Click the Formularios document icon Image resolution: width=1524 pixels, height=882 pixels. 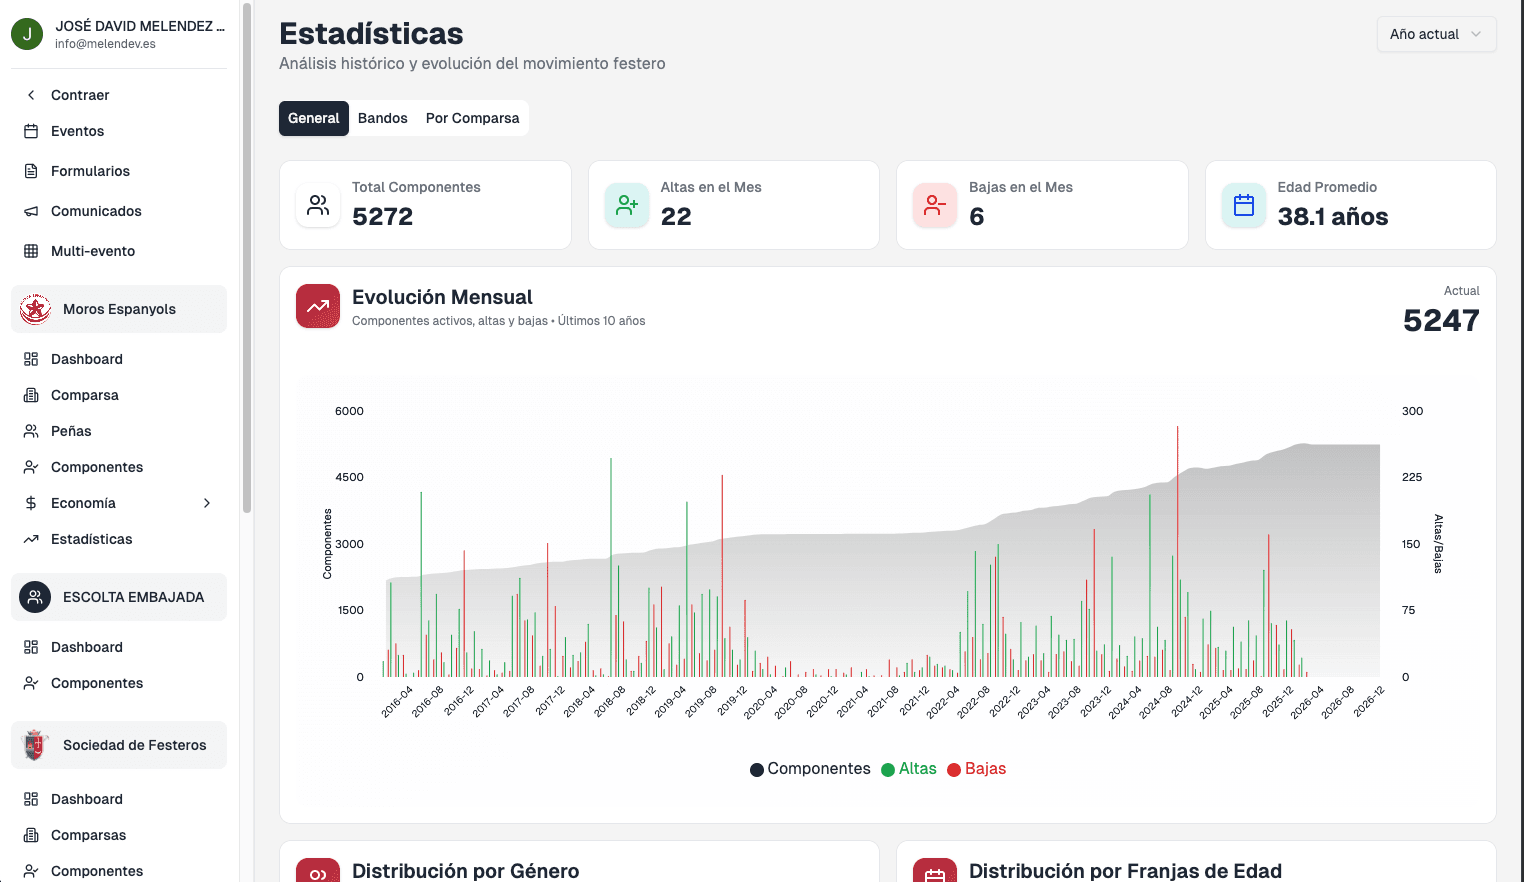click(x=31, y=171)
